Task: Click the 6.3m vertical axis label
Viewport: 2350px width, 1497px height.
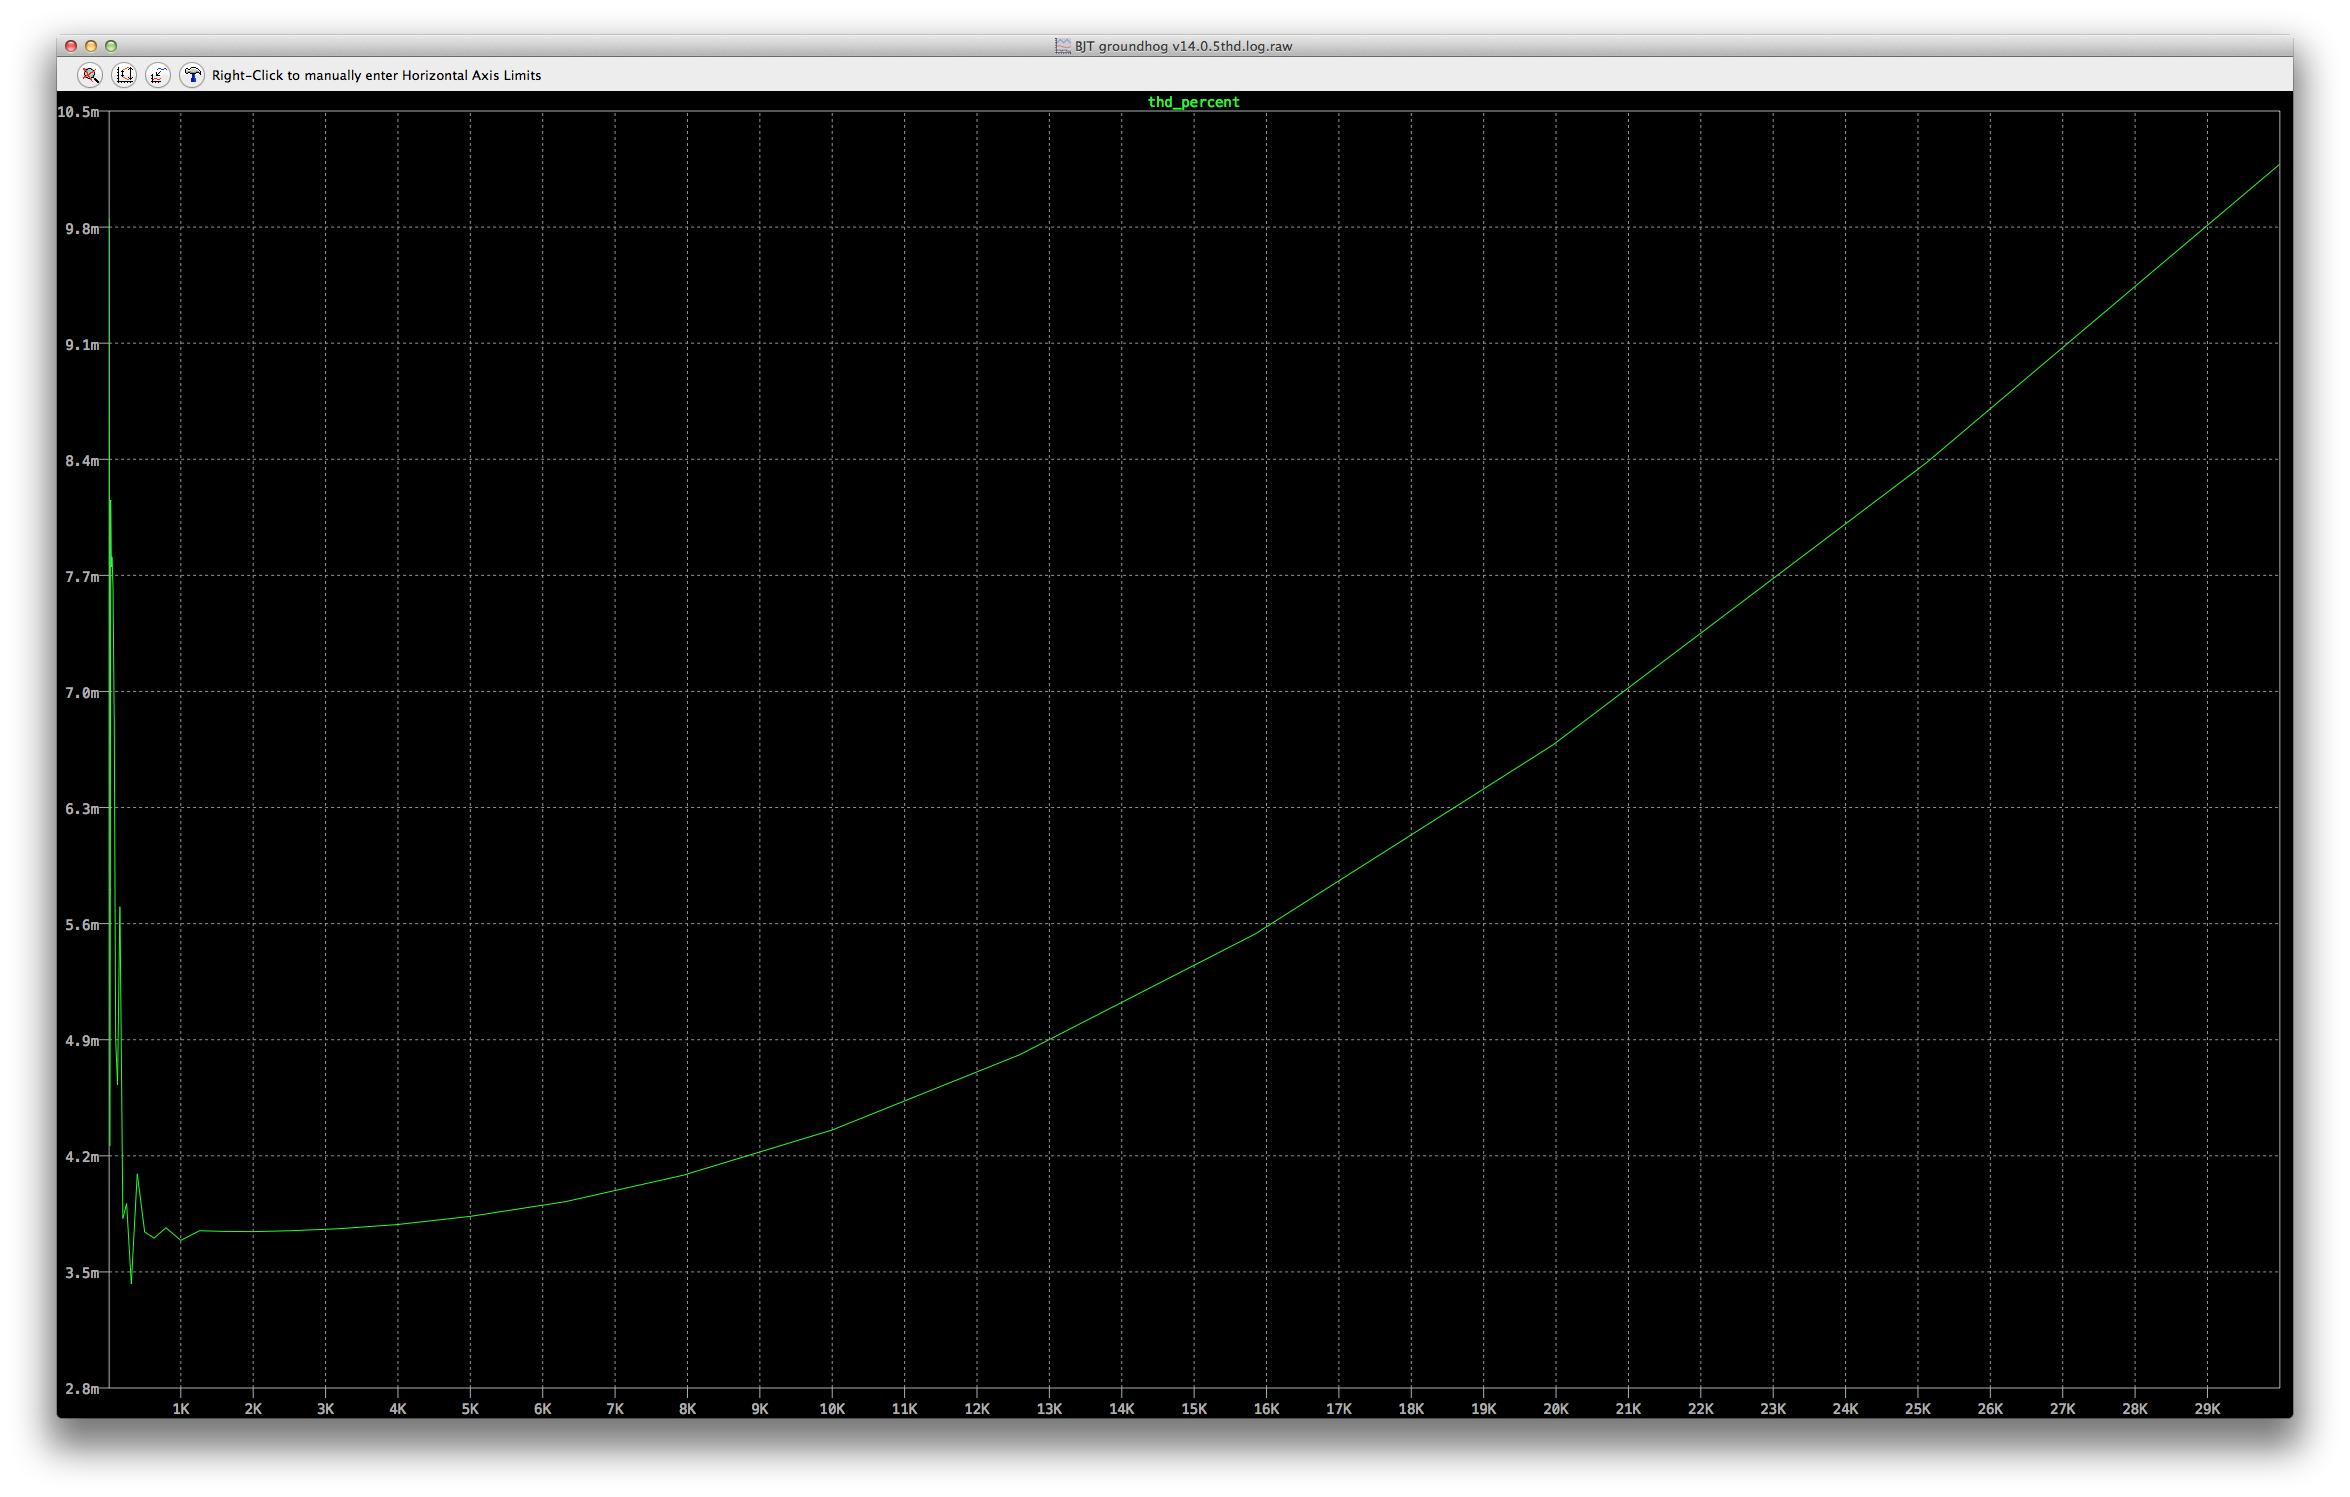Action: click(x=83, y=809)
